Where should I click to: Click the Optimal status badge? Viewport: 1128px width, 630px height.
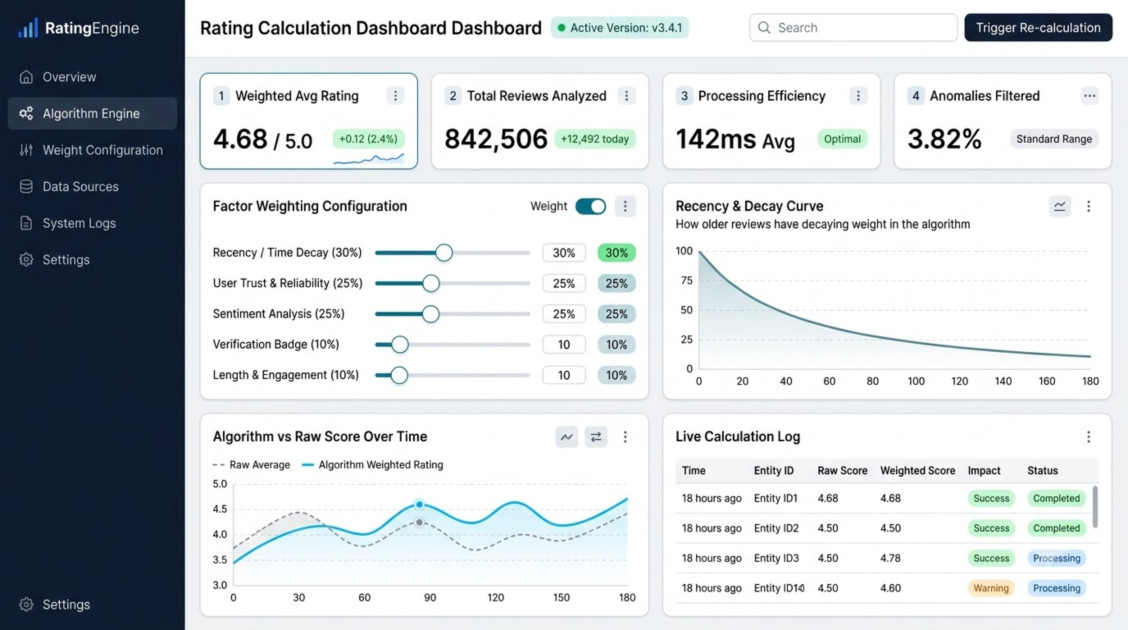point(842,139)
